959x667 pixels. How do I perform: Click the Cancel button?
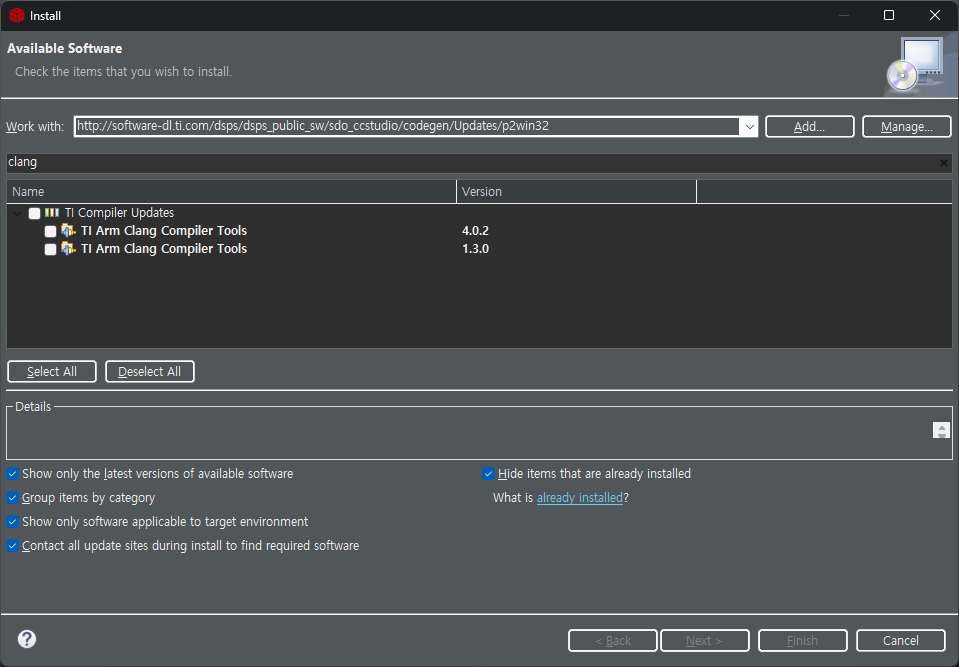tap(900, 640)
